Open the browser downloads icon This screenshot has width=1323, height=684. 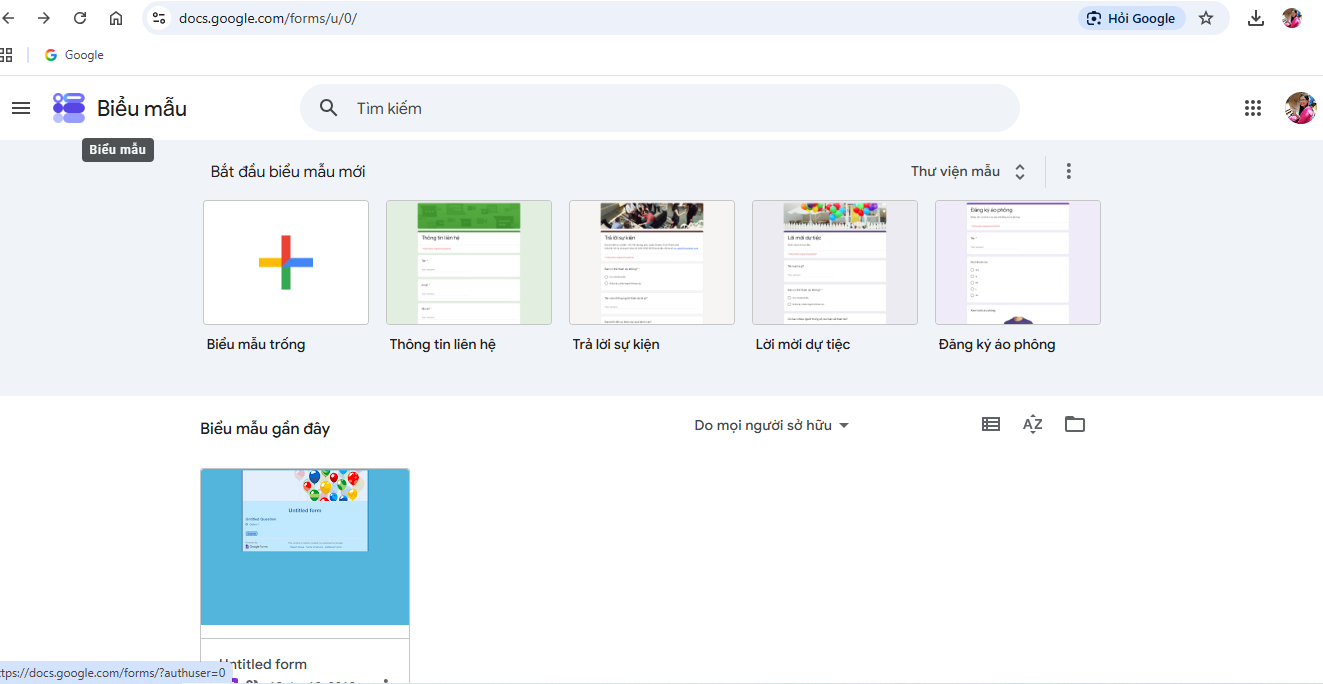point(1256,18)
